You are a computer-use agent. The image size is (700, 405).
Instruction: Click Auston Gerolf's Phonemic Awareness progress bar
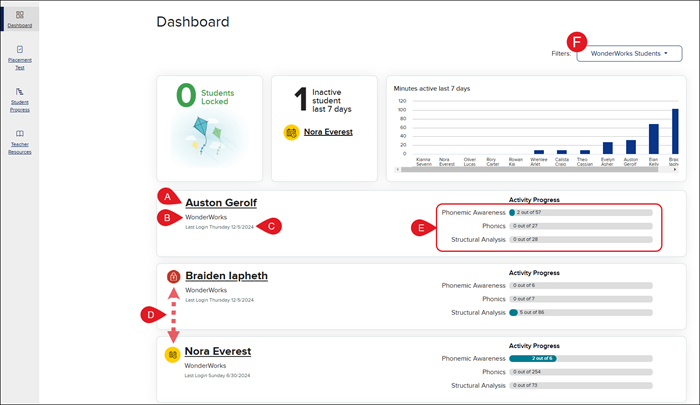[580, 212]
